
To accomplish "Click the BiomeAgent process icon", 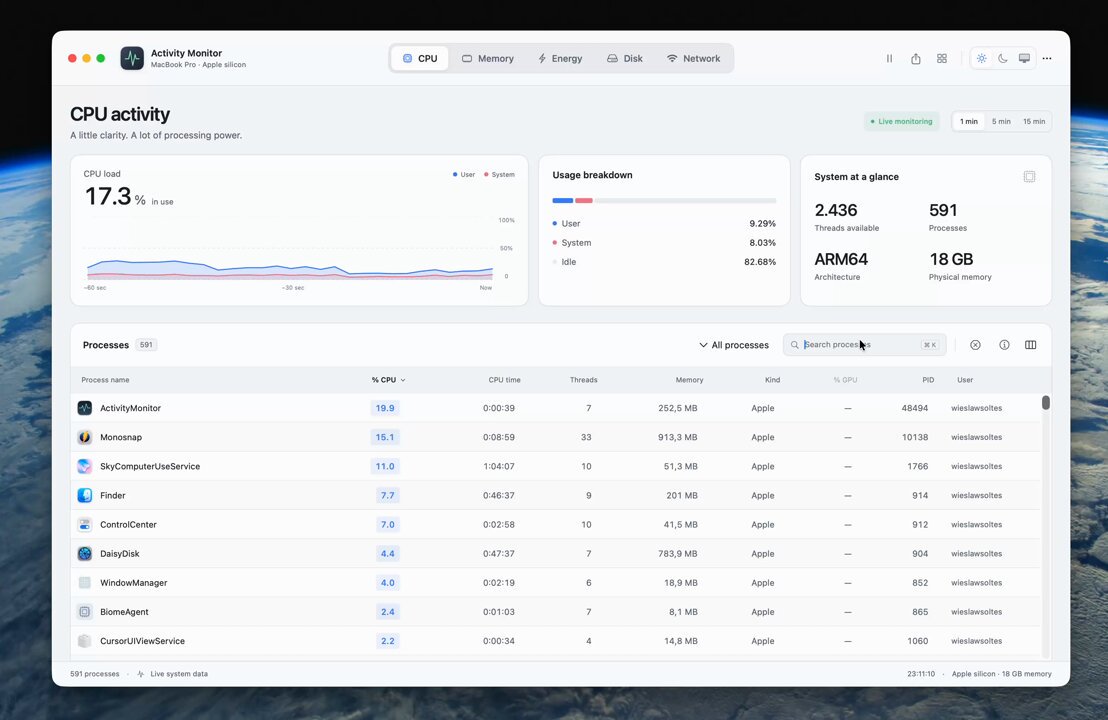I will pyautogui.click(x=85, y=612).
